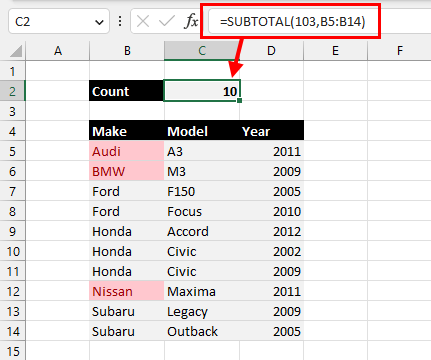Select cell C2 showing value 10
The height and width of the screenshot is (360, 431).
[x=202, y=91]
